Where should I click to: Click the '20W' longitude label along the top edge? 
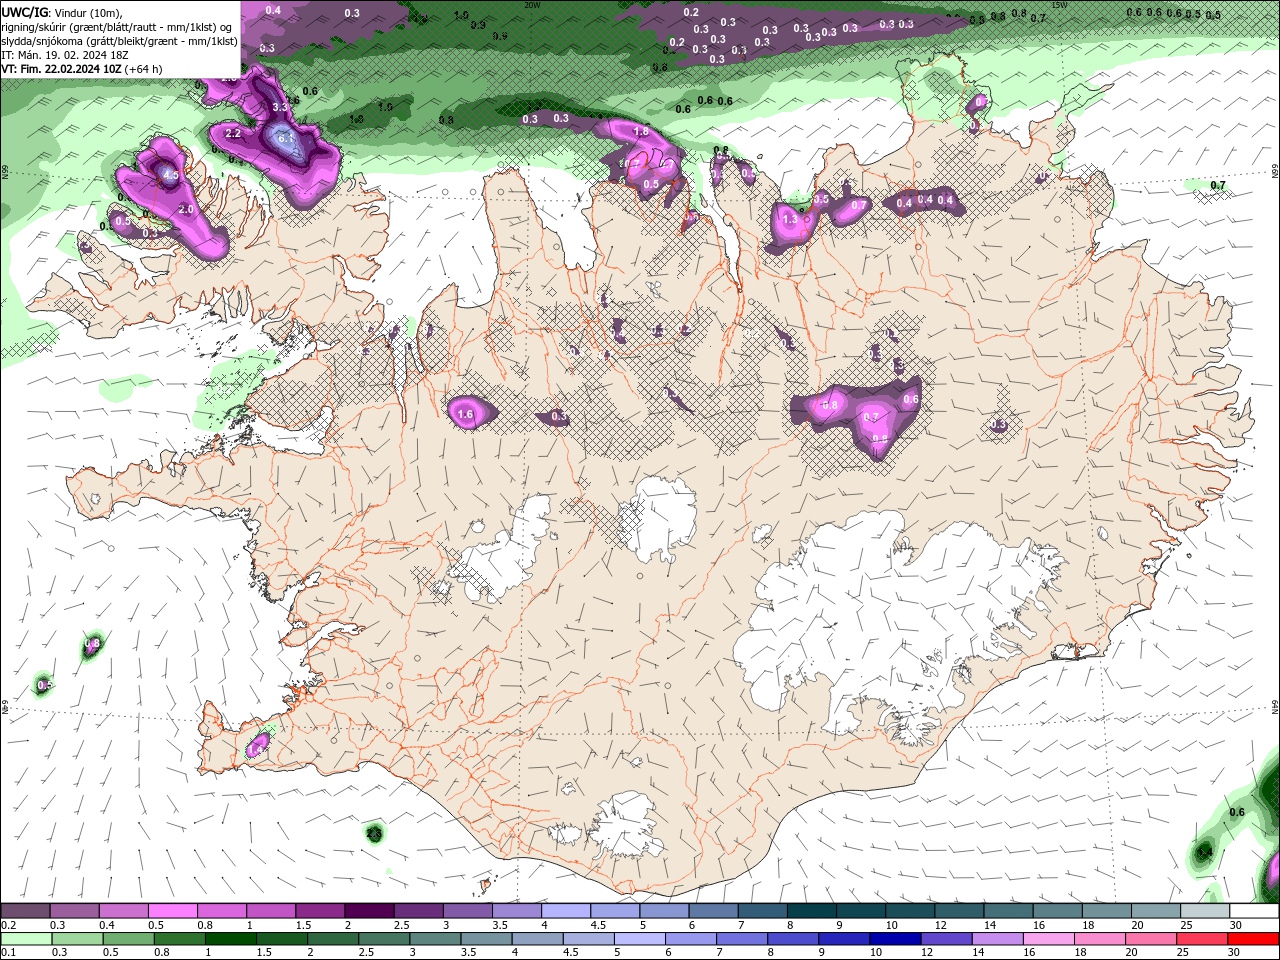click(x=532, y=4)
